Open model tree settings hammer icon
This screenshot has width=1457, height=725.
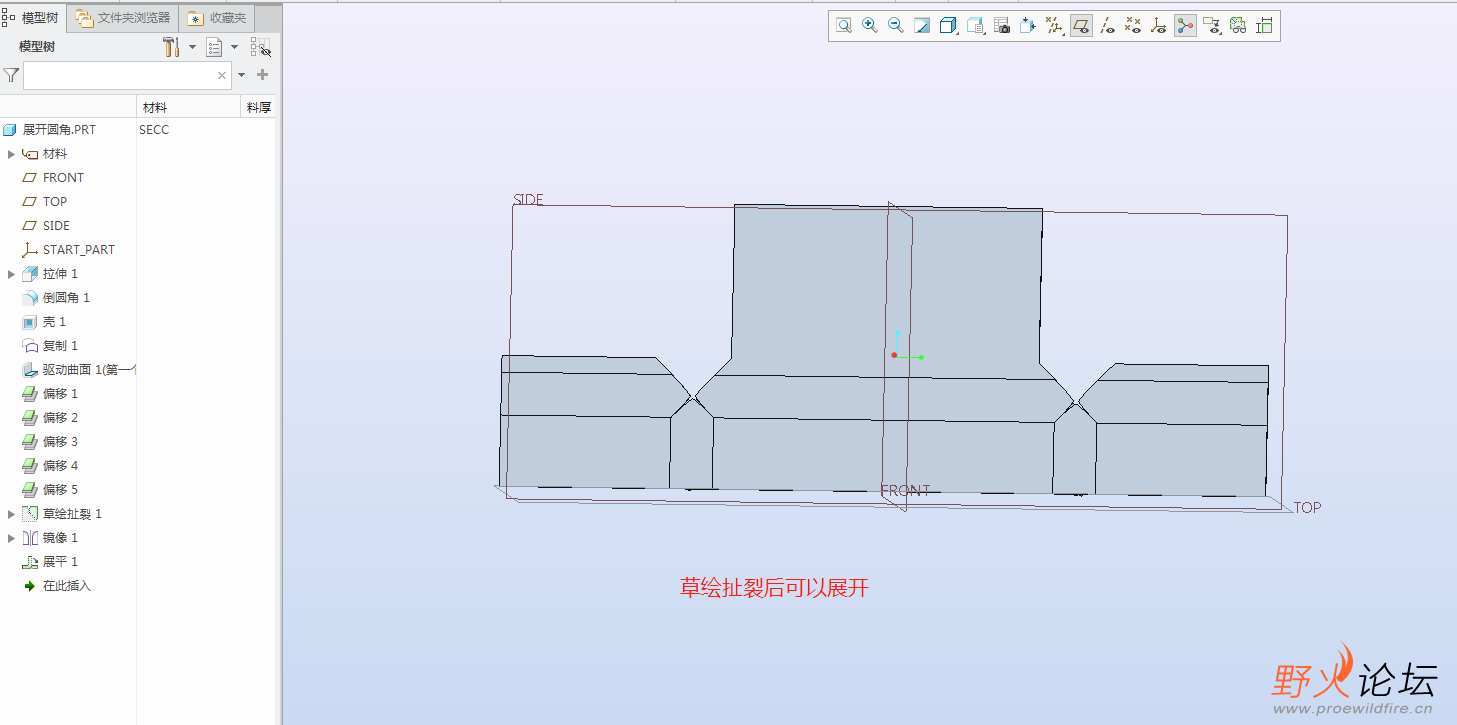click(170, 47)
